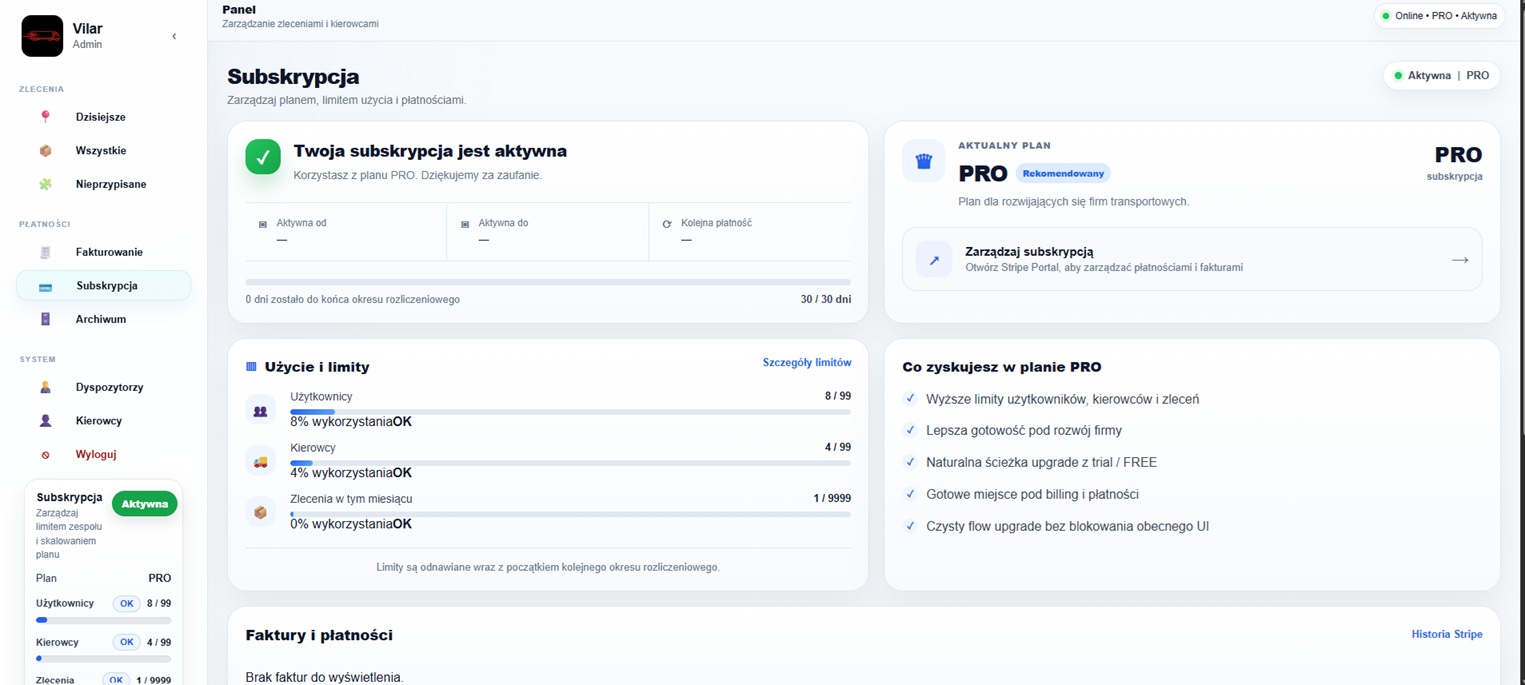Click the Faktury i płatności heading
The image size is (1525, 685).
coord(319,635)
